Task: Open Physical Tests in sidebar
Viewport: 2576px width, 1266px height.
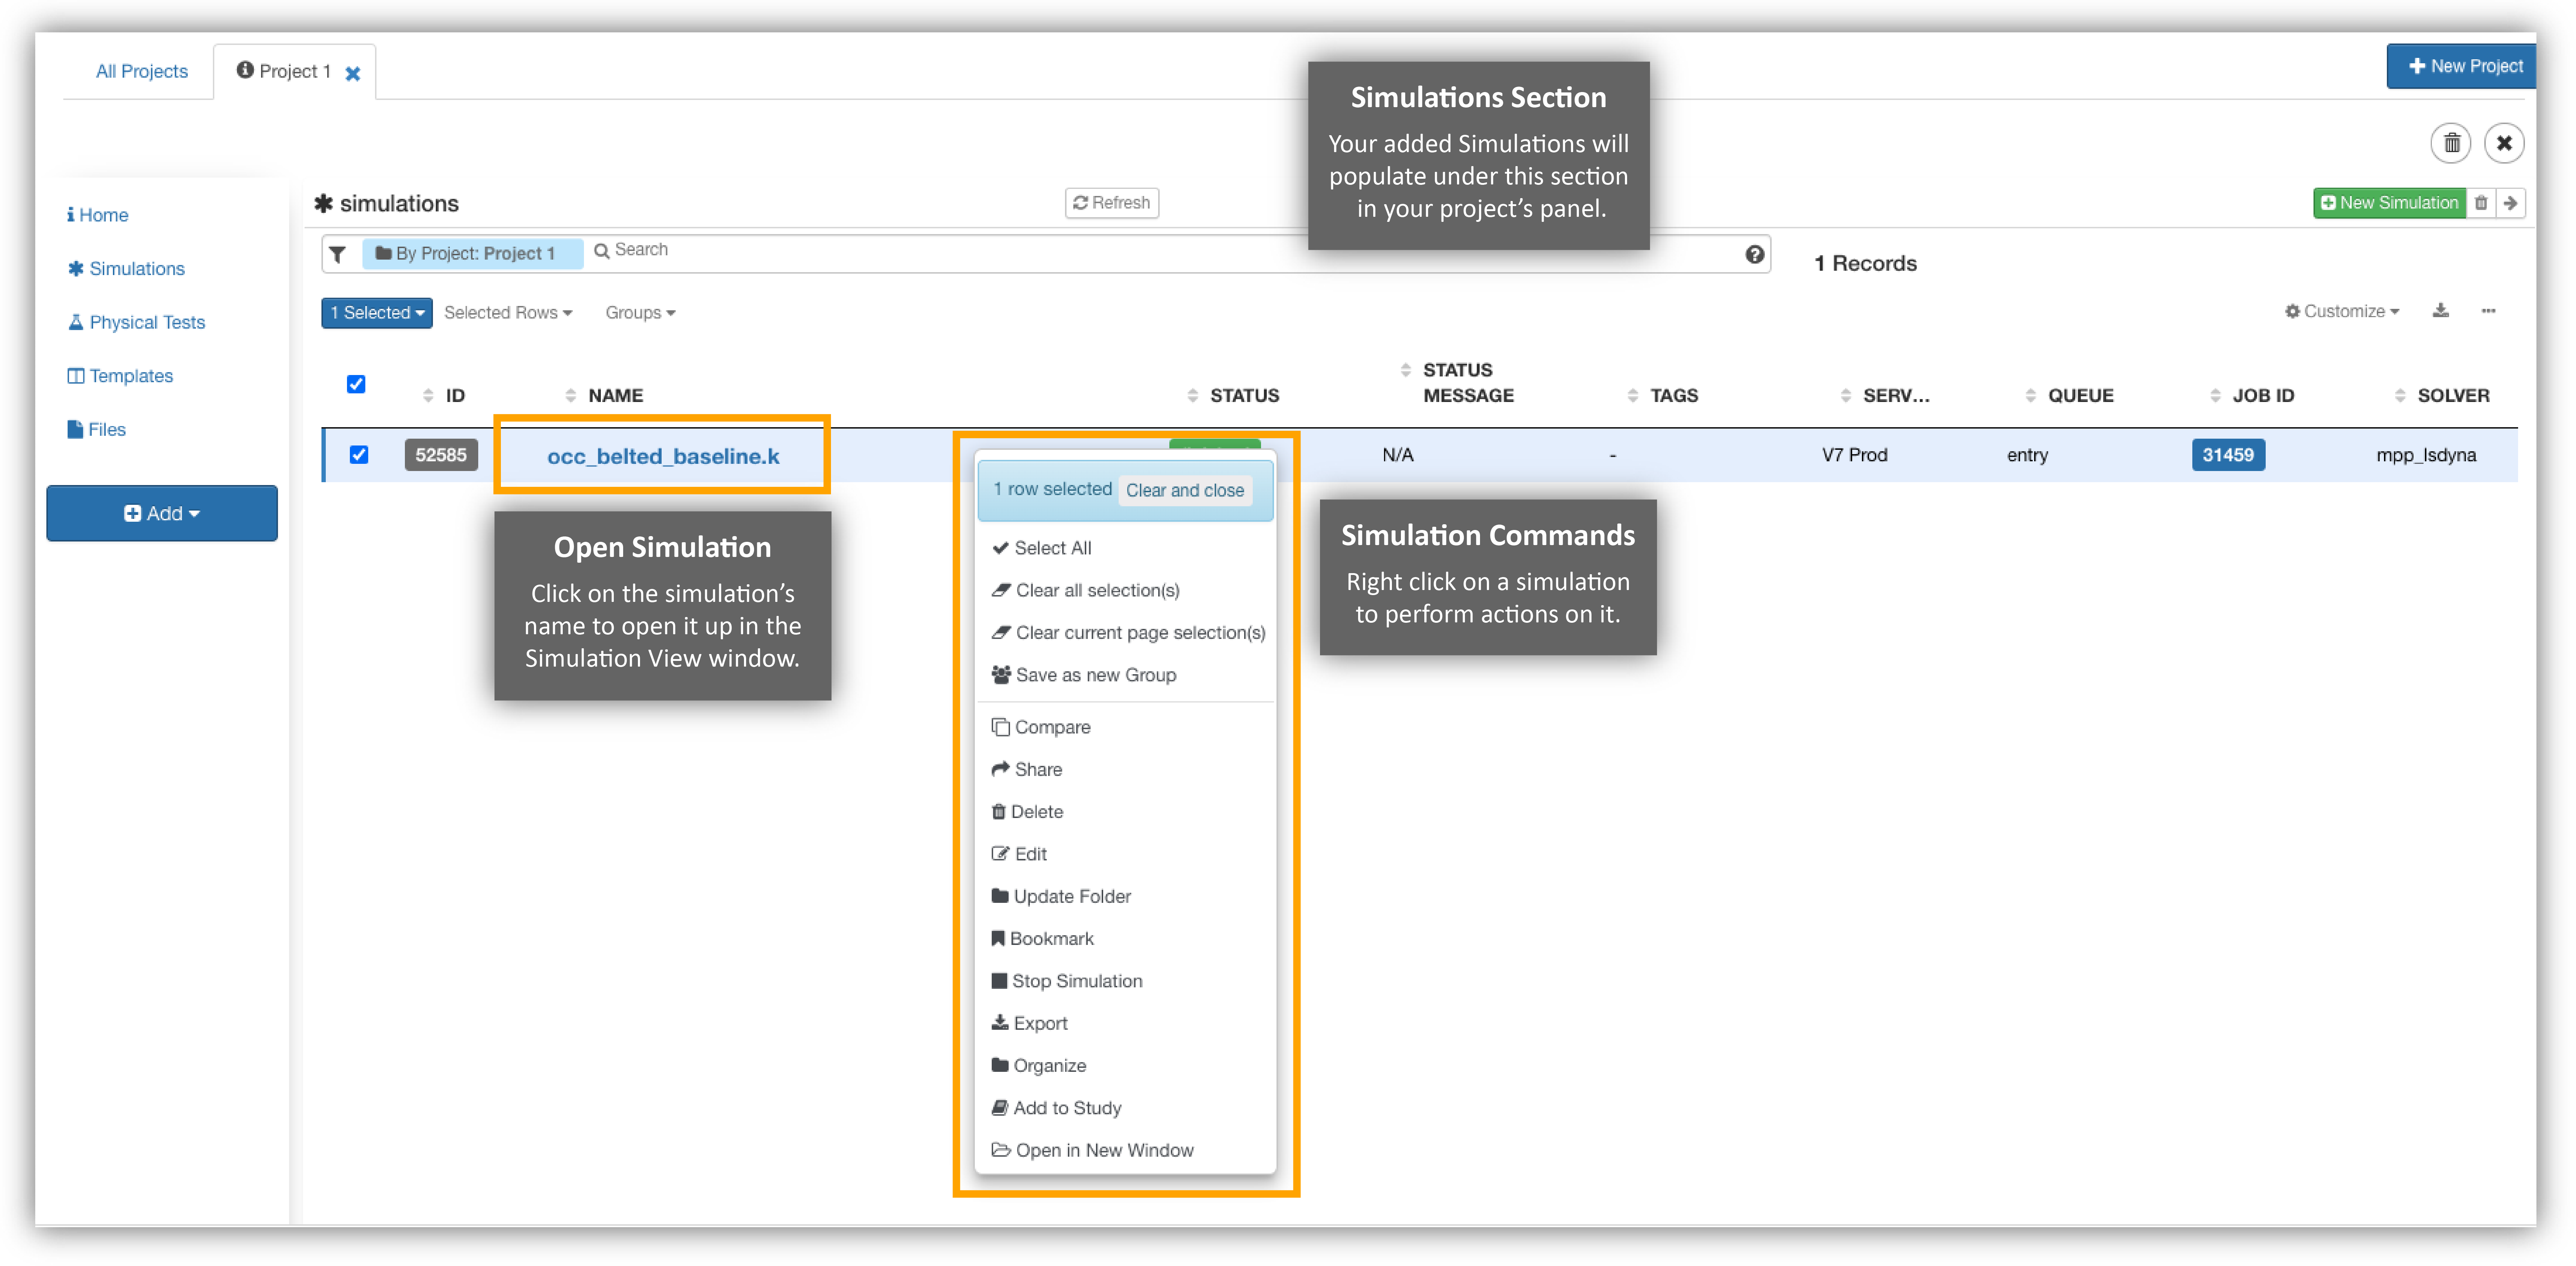Action: [137, 322]
